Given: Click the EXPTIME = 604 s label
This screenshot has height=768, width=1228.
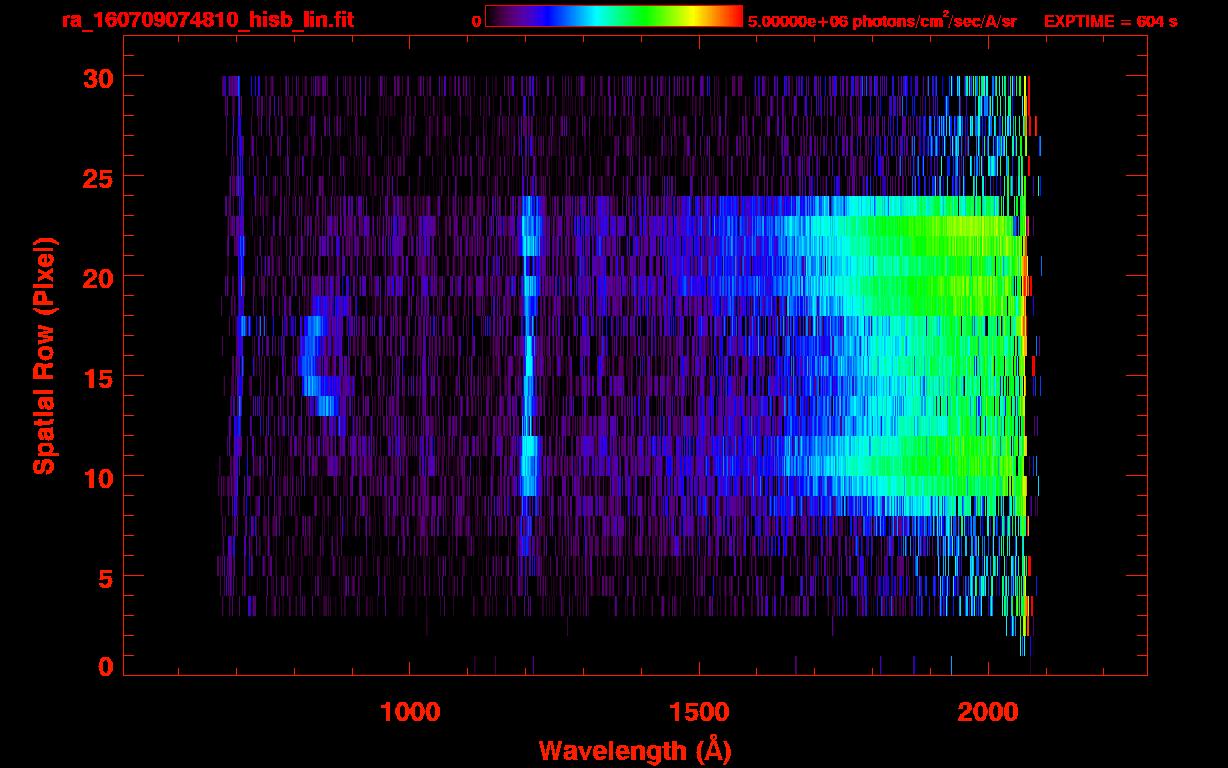Looking at the screenshot, I should click(1111, 21).
